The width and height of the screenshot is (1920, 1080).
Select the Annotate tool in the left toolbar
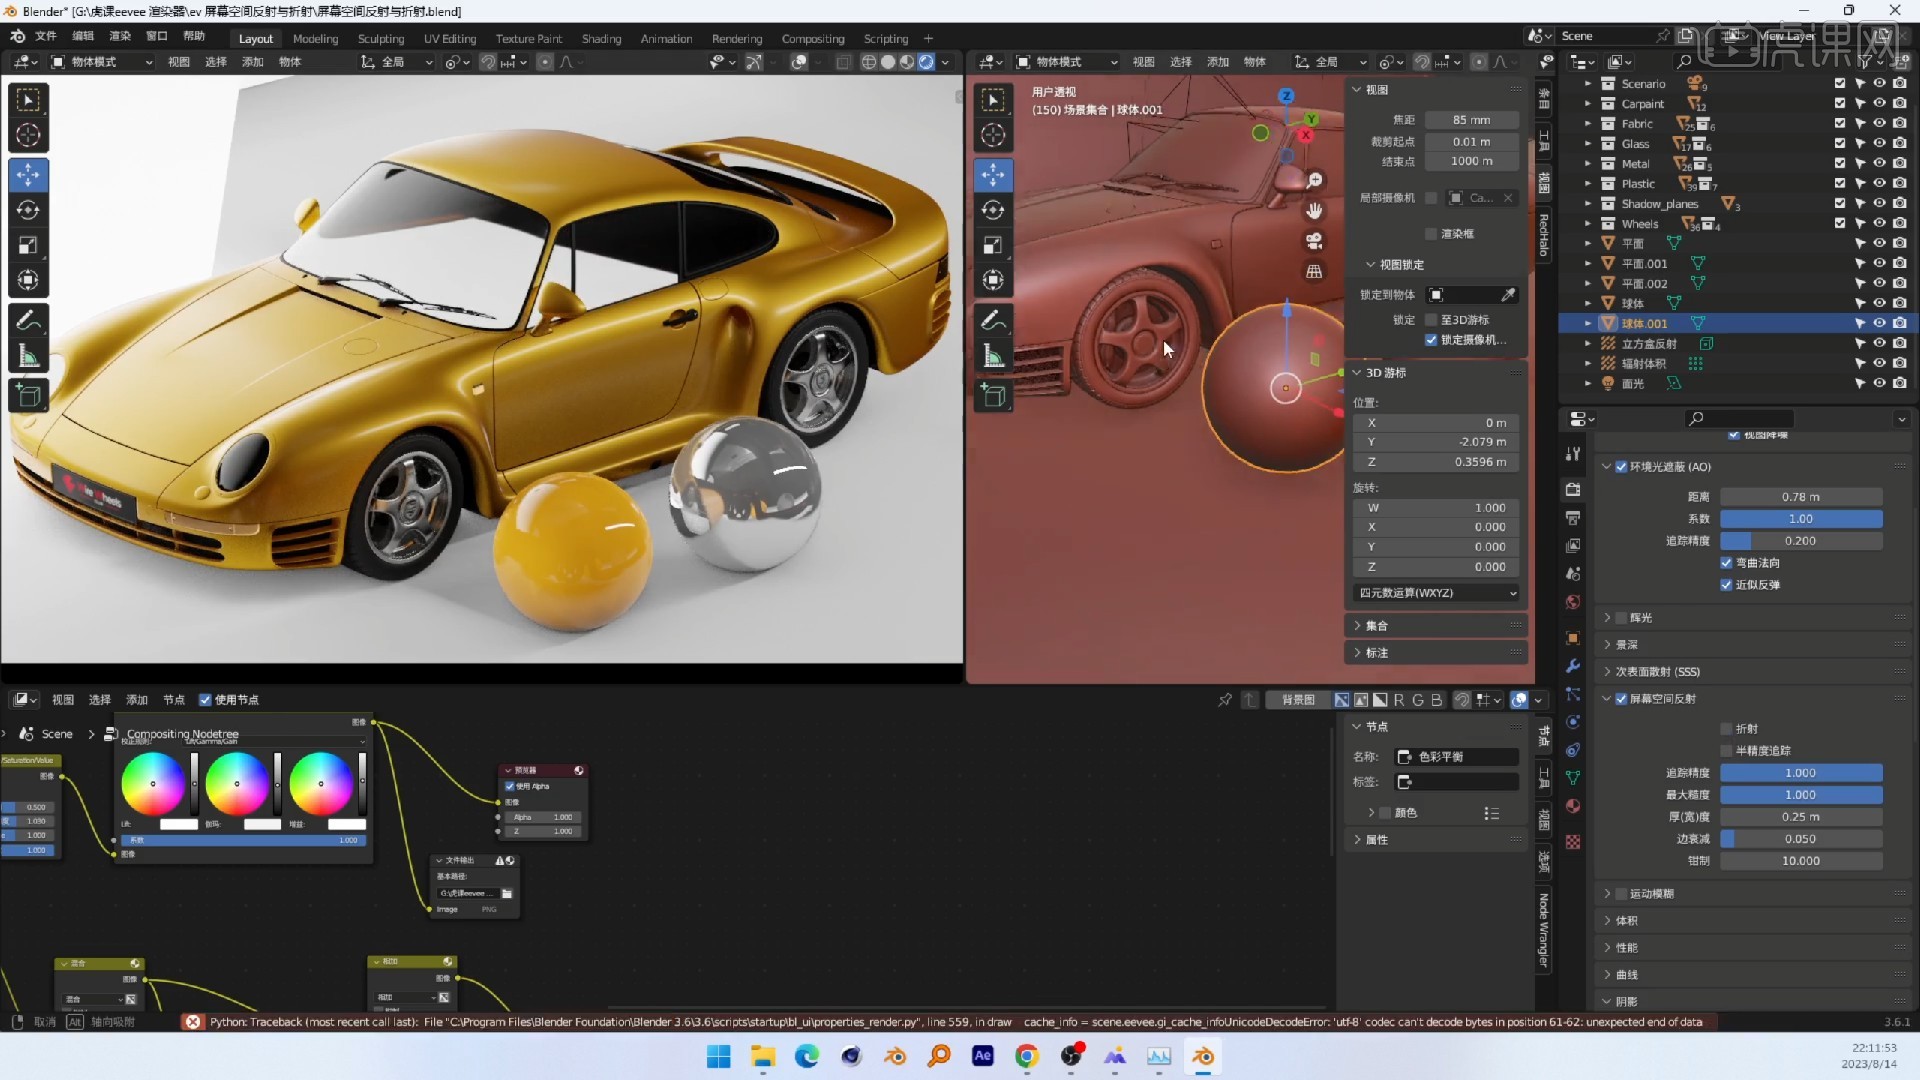pos(27,319)
